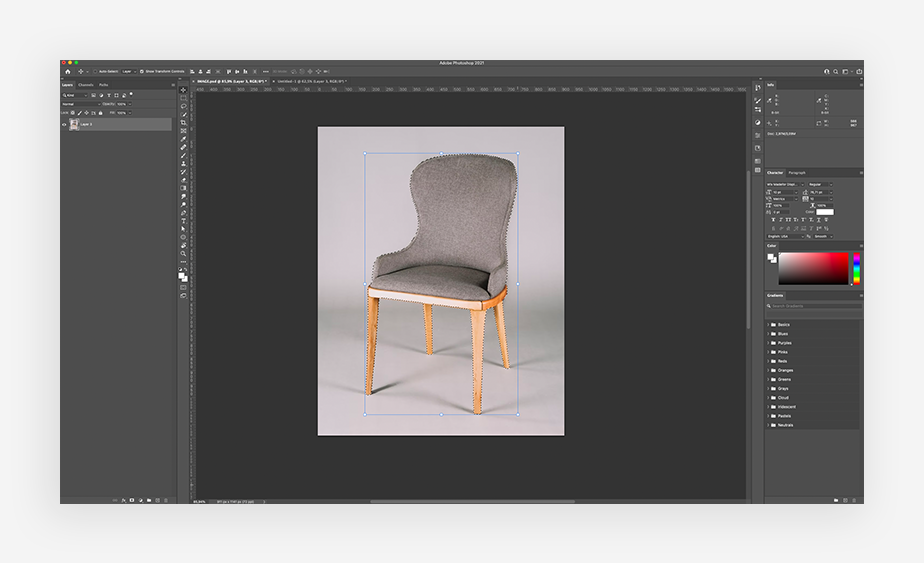Select the Eyedropper tool
Viewport: 924px width, 563px height.
click(x=183, y=139)
